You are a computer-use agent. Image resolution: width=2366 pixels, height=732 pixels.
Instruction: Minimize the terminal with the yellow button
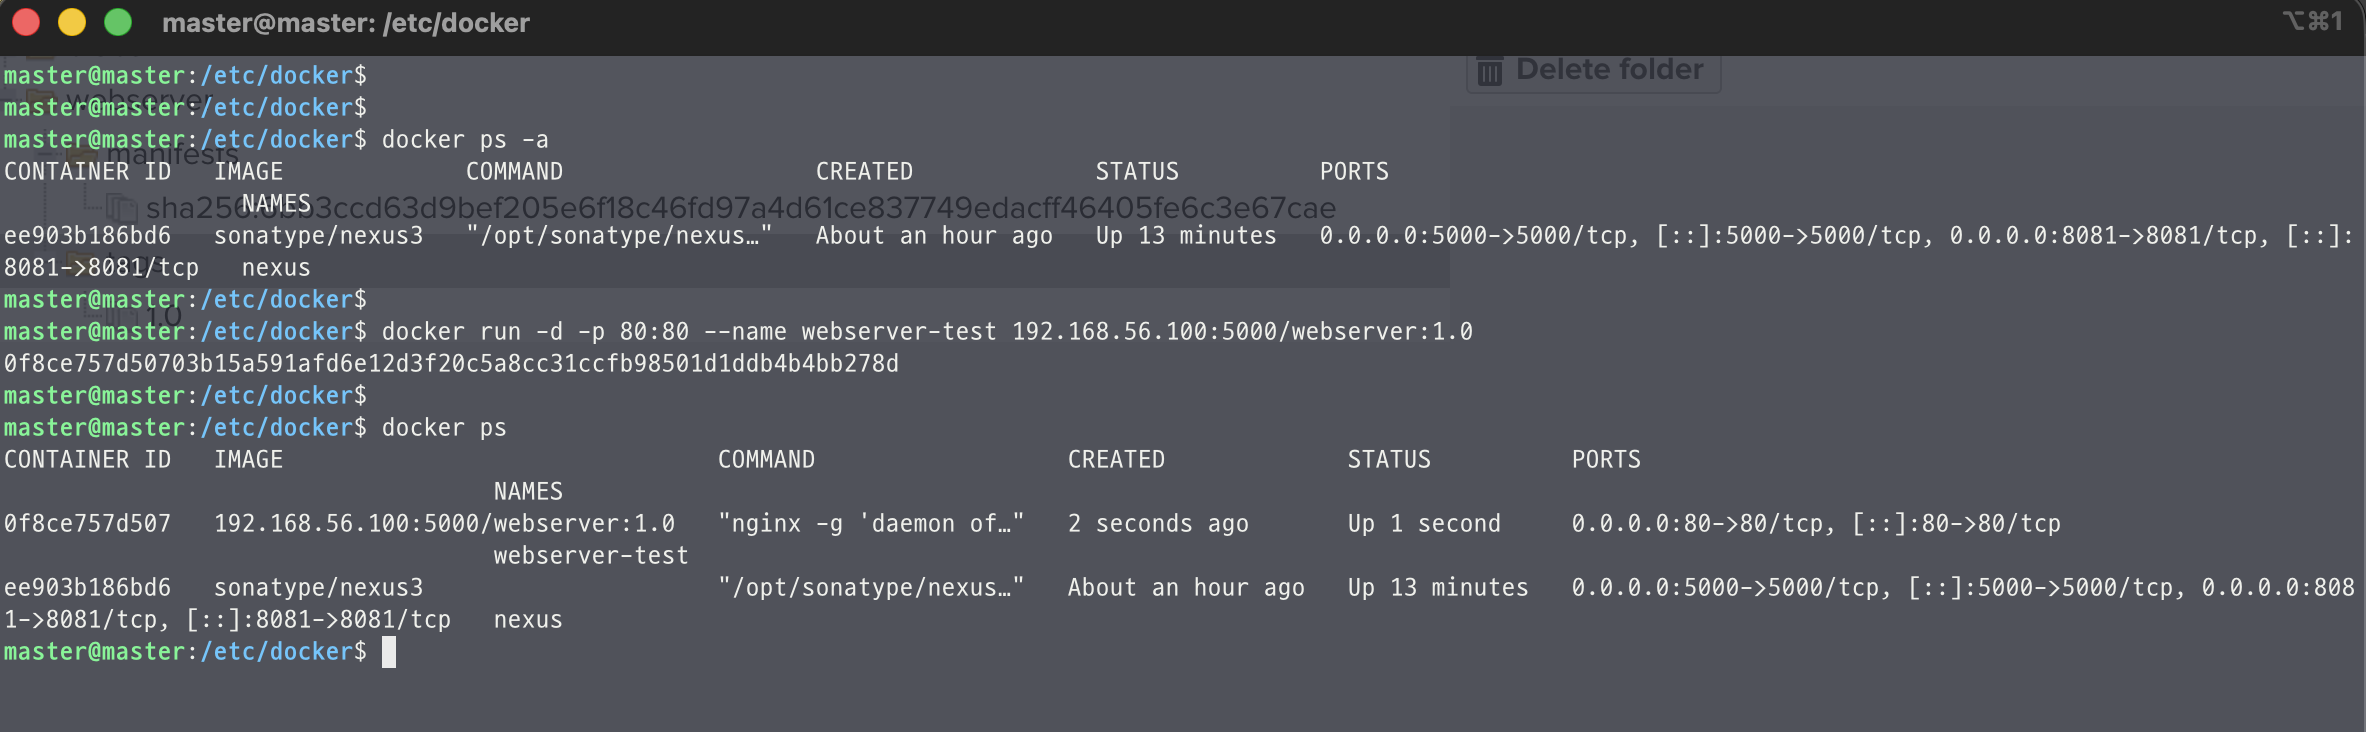pyautogui.click(x=72, y=22)
